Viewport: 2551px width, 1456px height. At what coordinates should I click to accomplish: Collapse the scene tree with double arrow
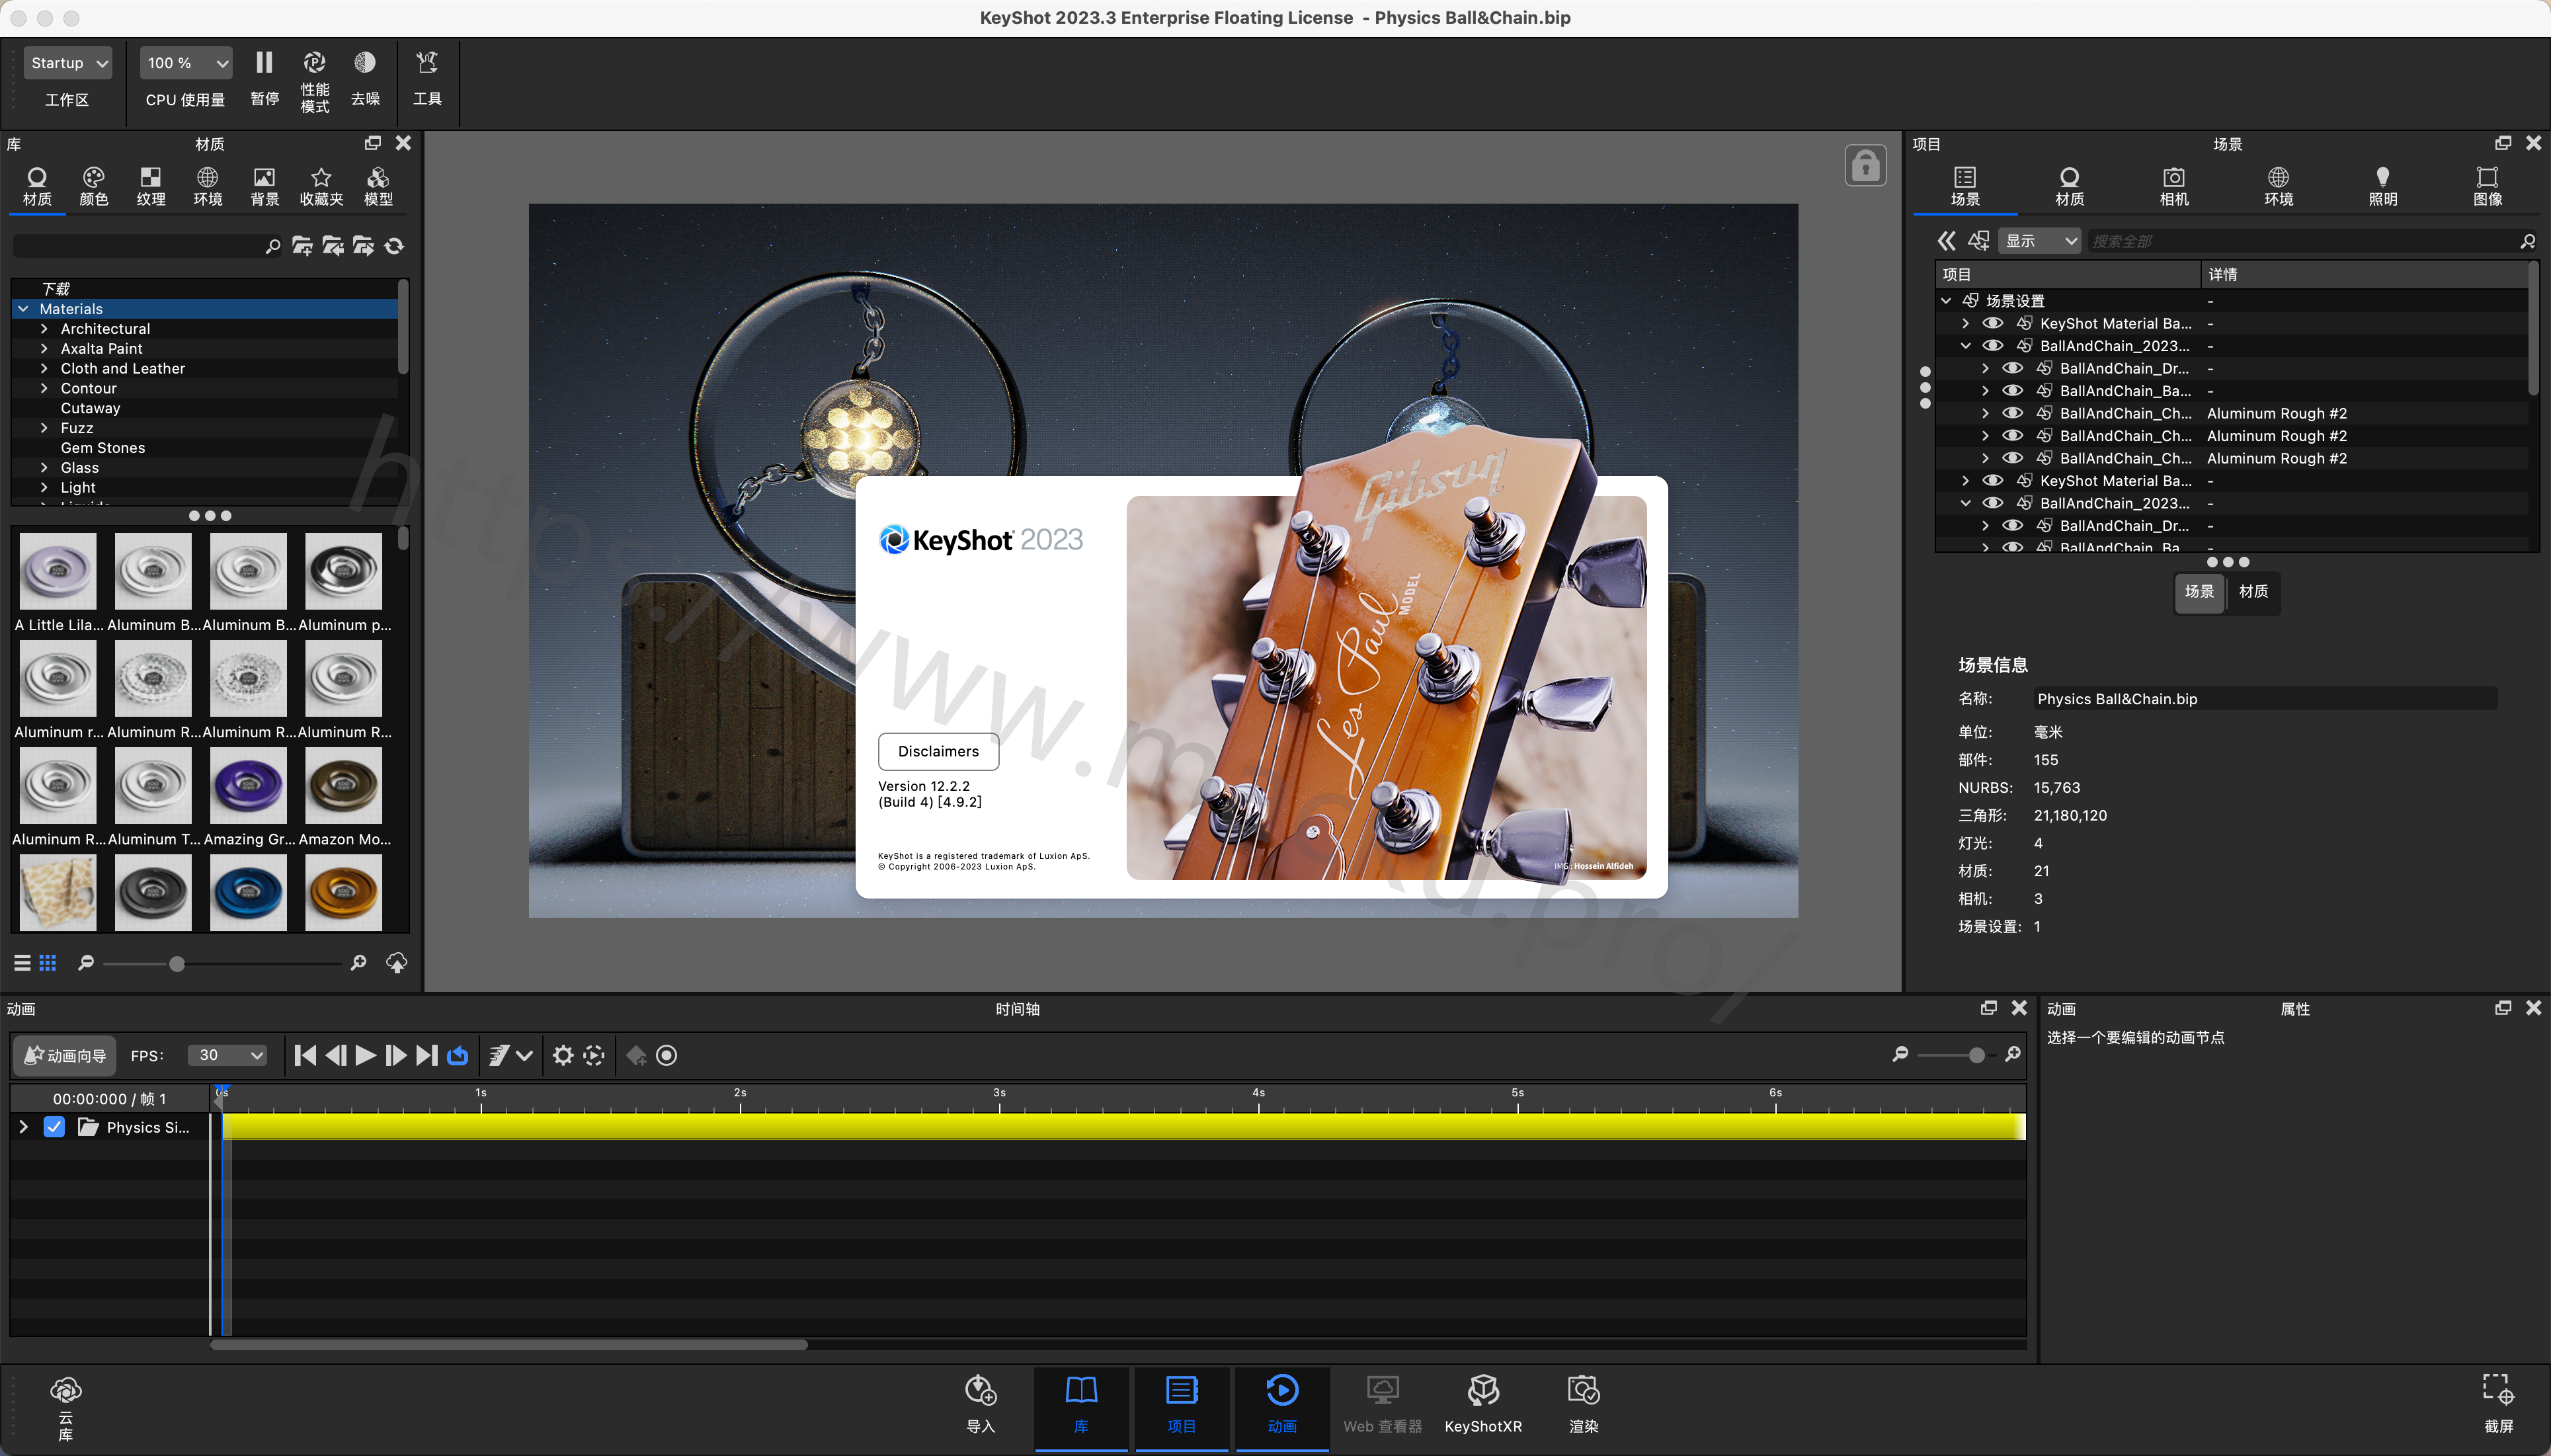click(x=1946, y=241)
